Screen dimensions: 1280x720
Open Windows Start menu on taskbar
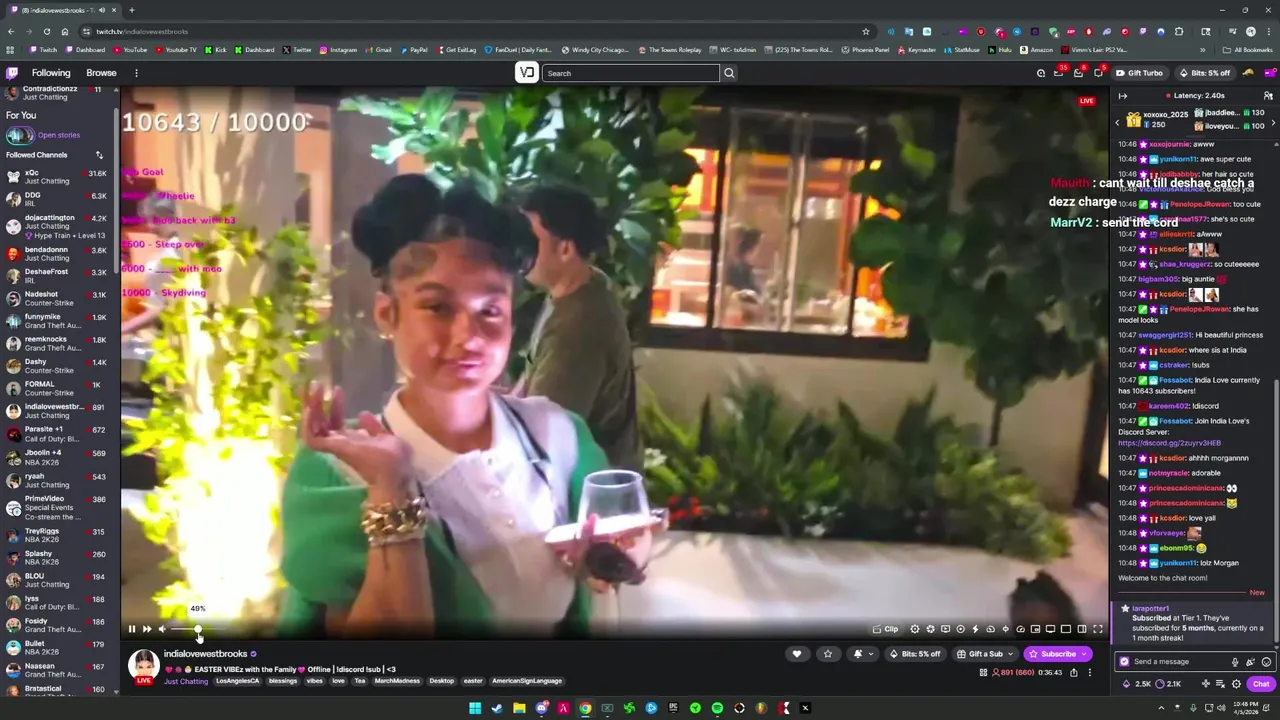[x=475, y=708]
